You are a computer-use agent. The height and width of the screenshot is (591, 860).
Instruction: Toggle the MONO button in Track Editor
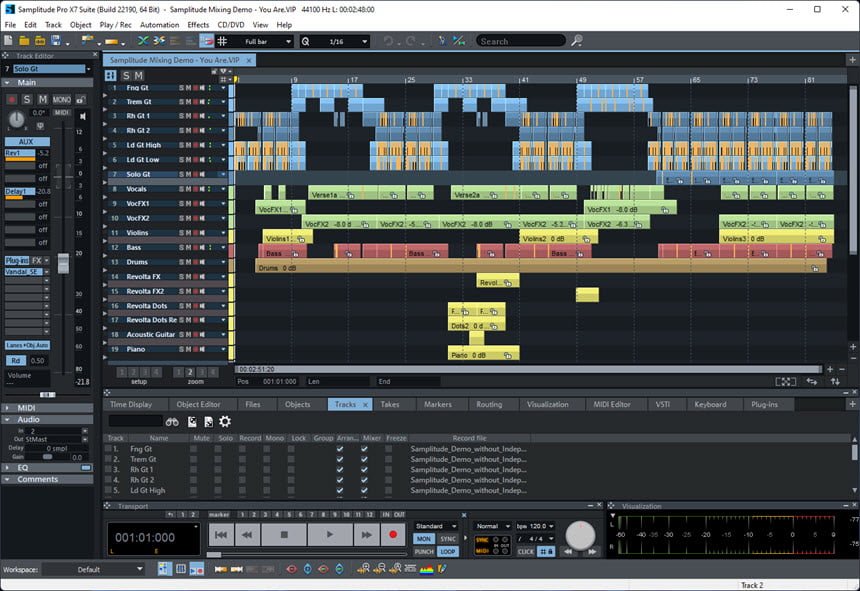point(61,99)
